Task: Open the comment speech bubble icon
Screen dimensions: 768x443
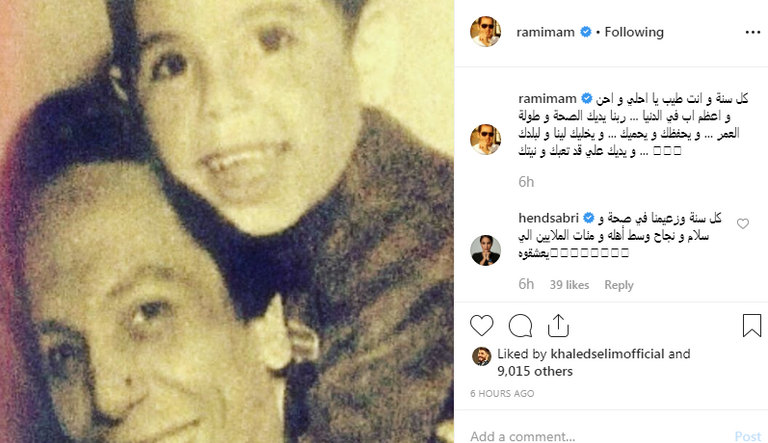Action: tap(520, 325)
